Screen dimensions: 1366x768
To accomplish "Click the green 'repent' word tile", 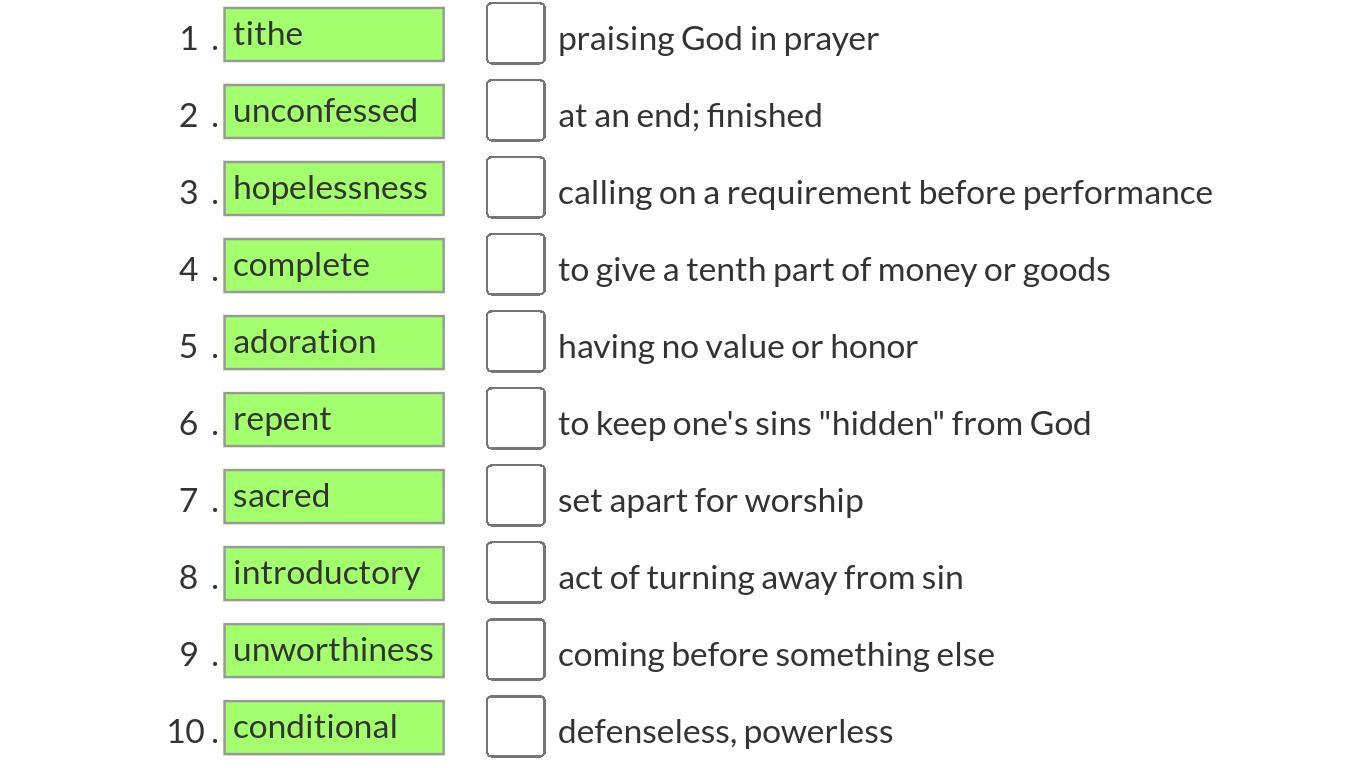I will coord(334,420).
